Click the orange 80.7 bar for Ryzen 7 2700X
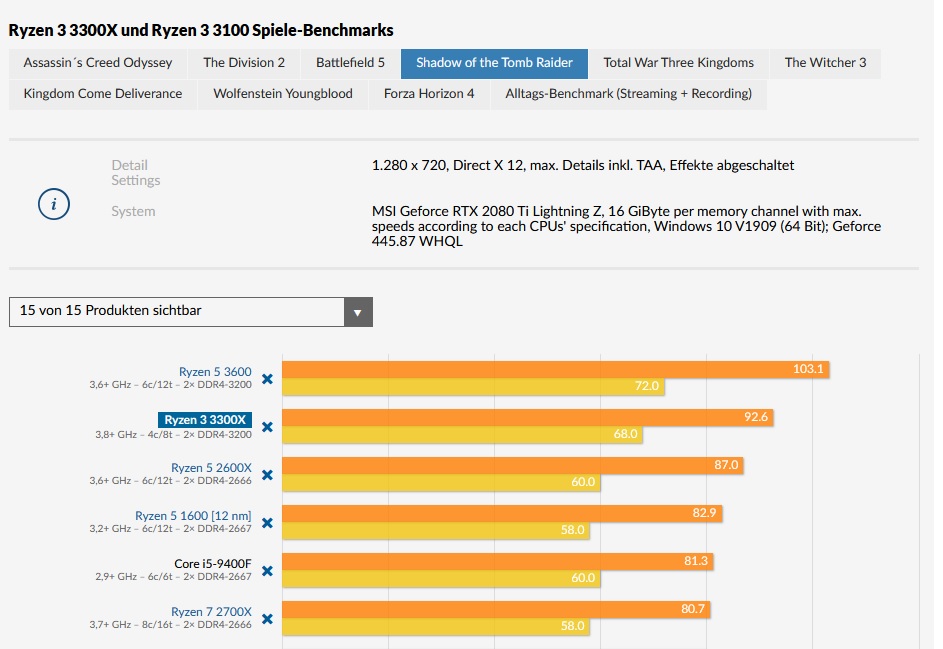 click(496, 609)
